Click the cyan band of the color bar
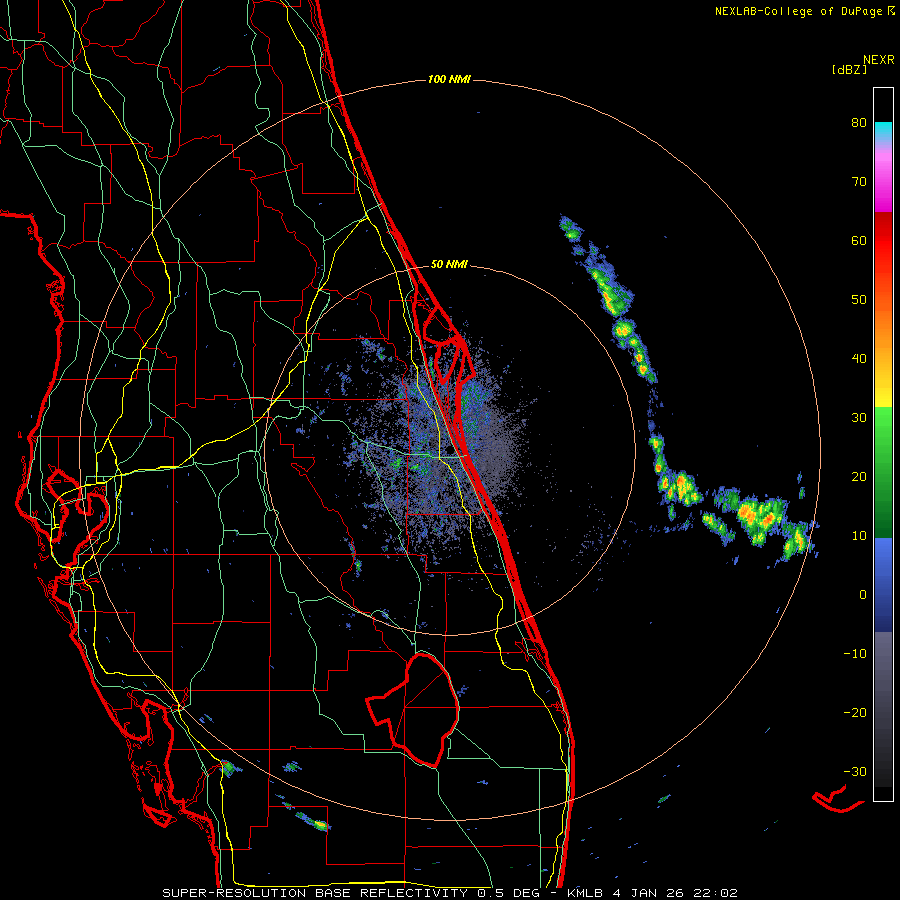Image resolution: width=900 pixels, height=900 pixels. pos(883,131)
